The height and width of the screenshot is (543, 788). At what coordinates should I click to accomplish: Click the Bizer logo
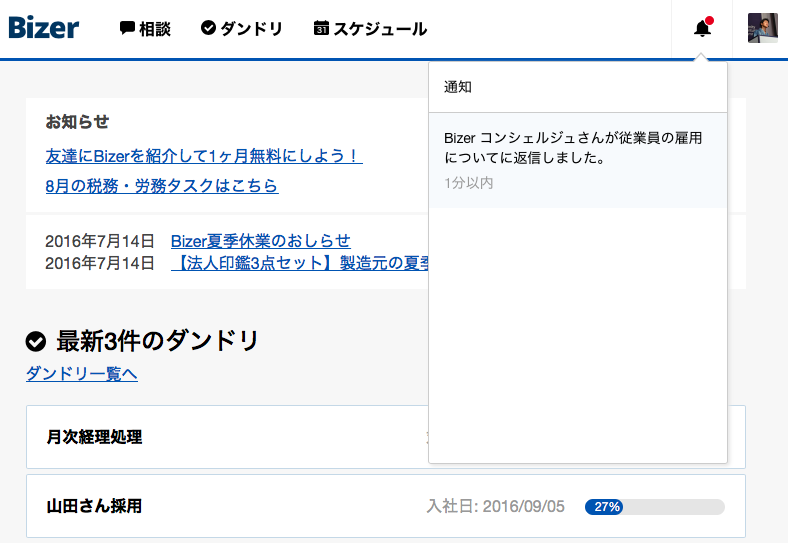coord(44,28)
